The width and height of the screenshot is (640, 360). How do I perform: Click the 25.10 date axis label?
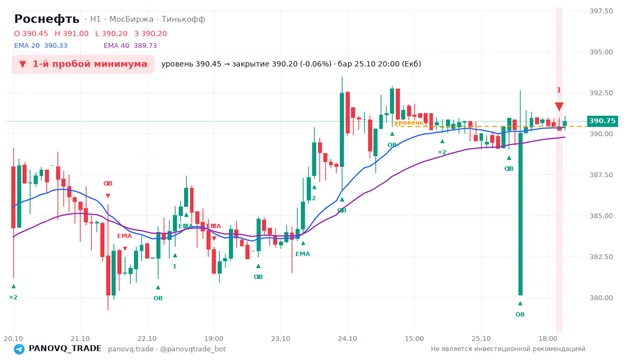481,339
